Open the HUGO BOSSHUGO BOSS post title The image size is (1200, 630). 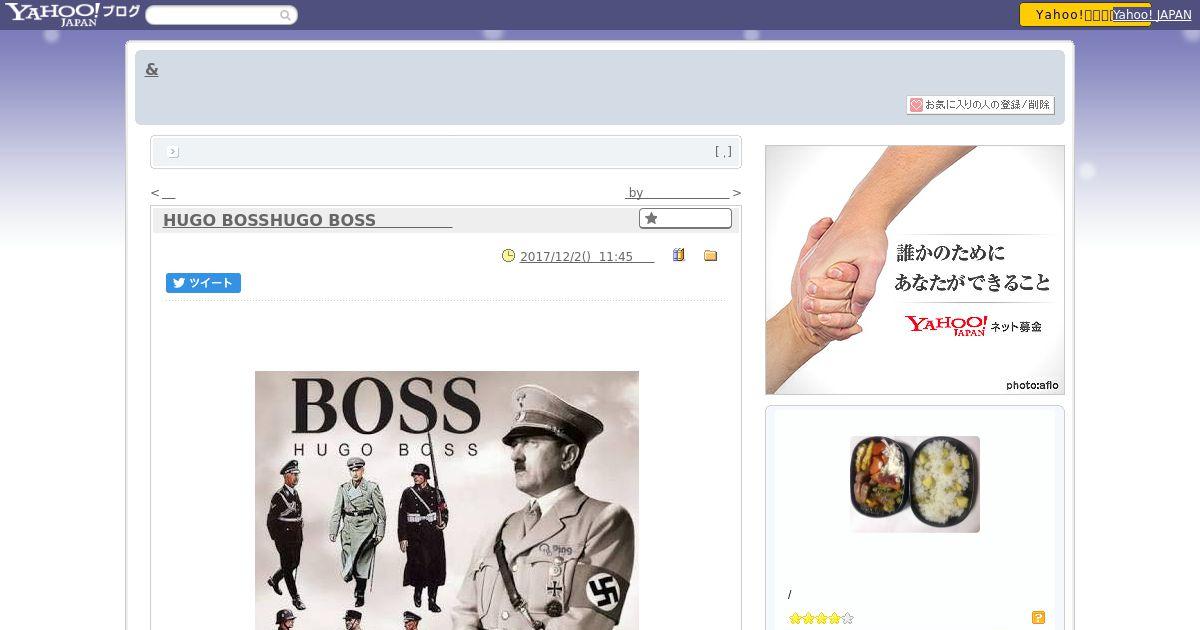click(x=308, y=220)
